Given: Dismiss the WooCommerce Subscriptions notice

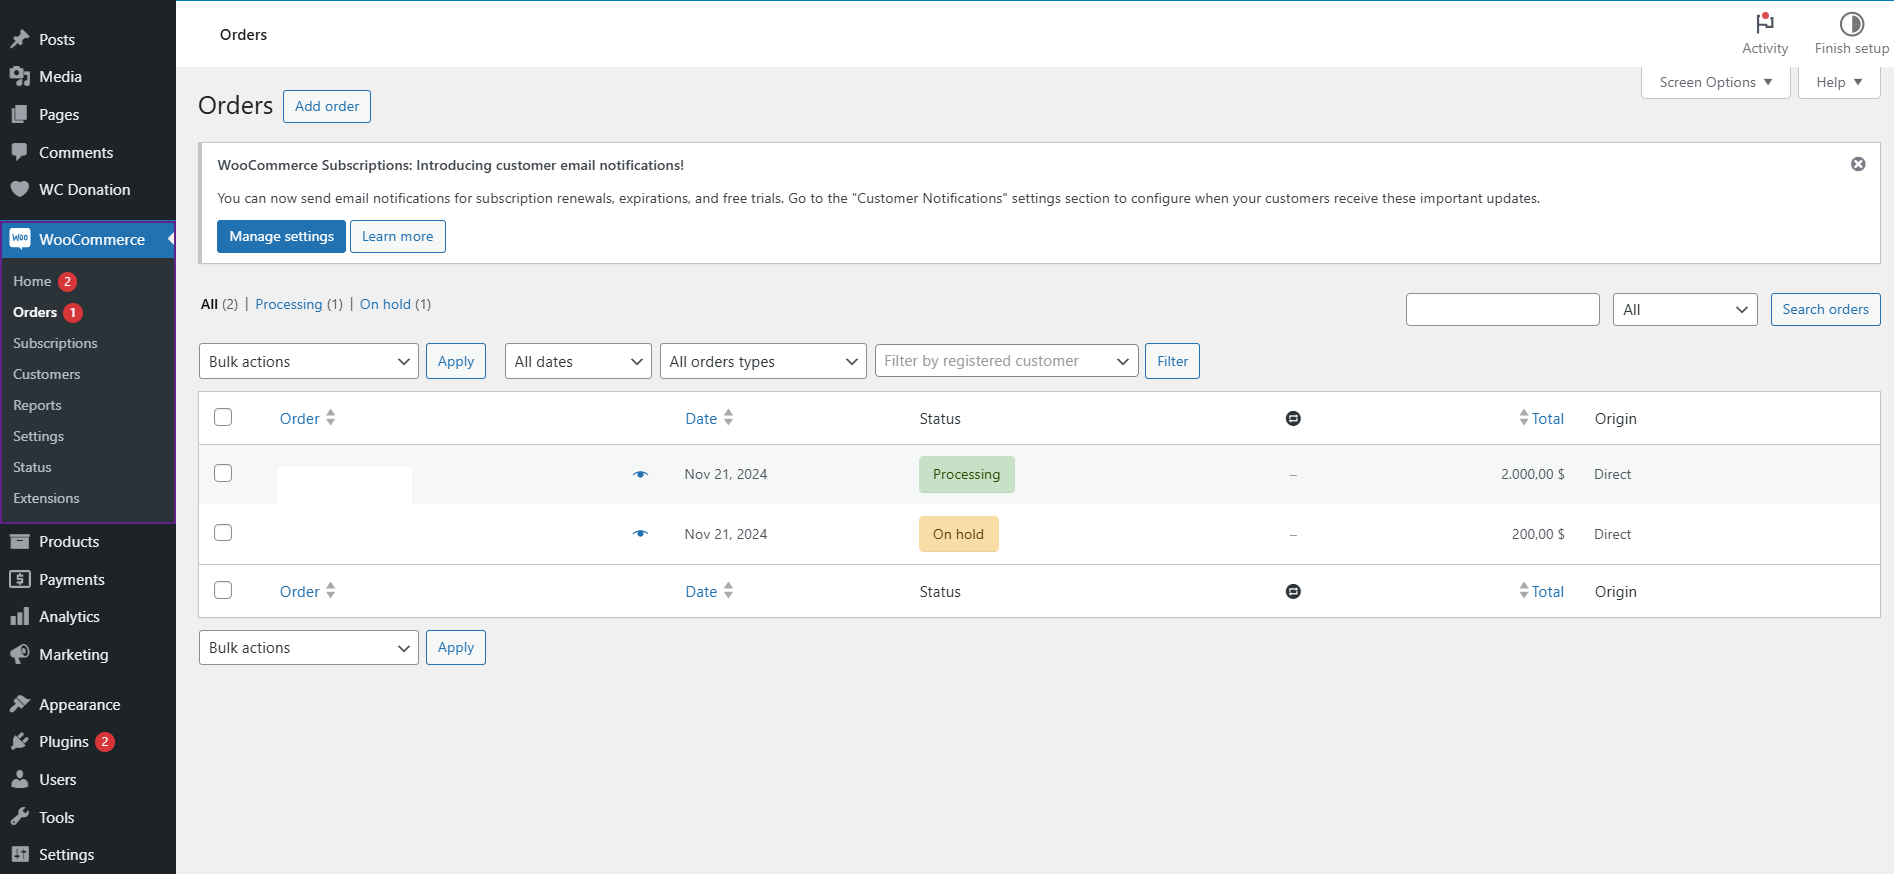Looking at the screenshot, I should [1858, 164].
